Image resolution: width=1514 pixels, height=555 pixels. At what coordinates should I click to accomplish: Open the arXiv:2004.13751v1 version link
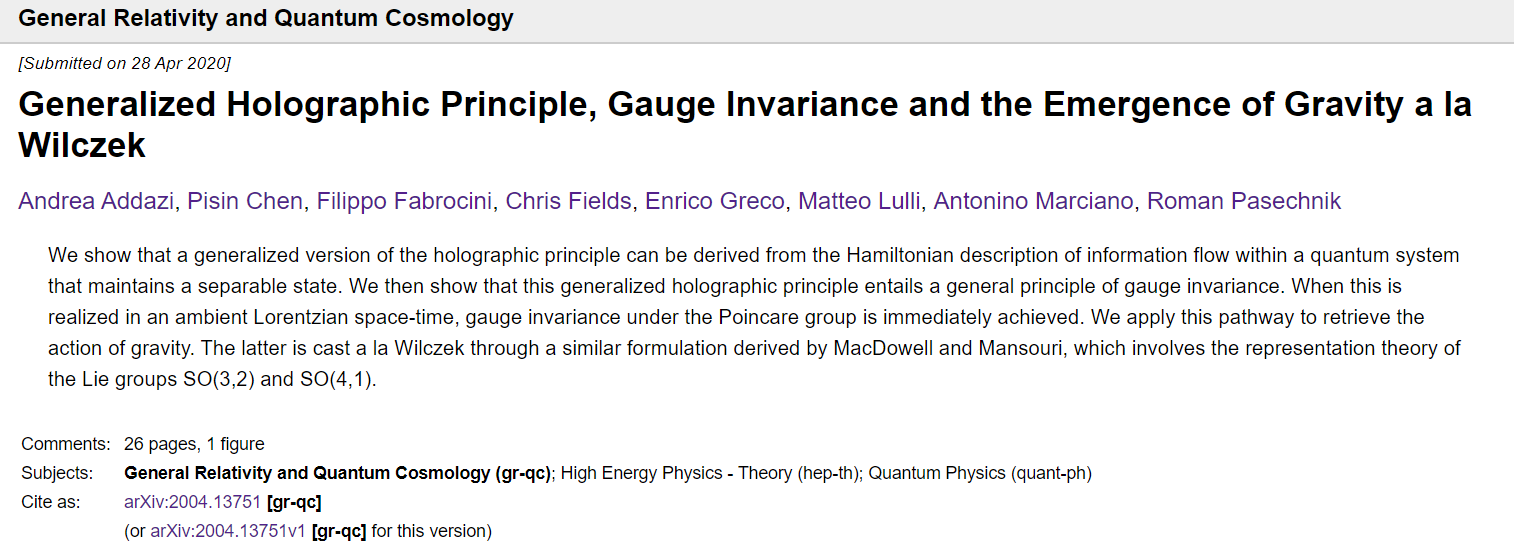coord(227,531)
